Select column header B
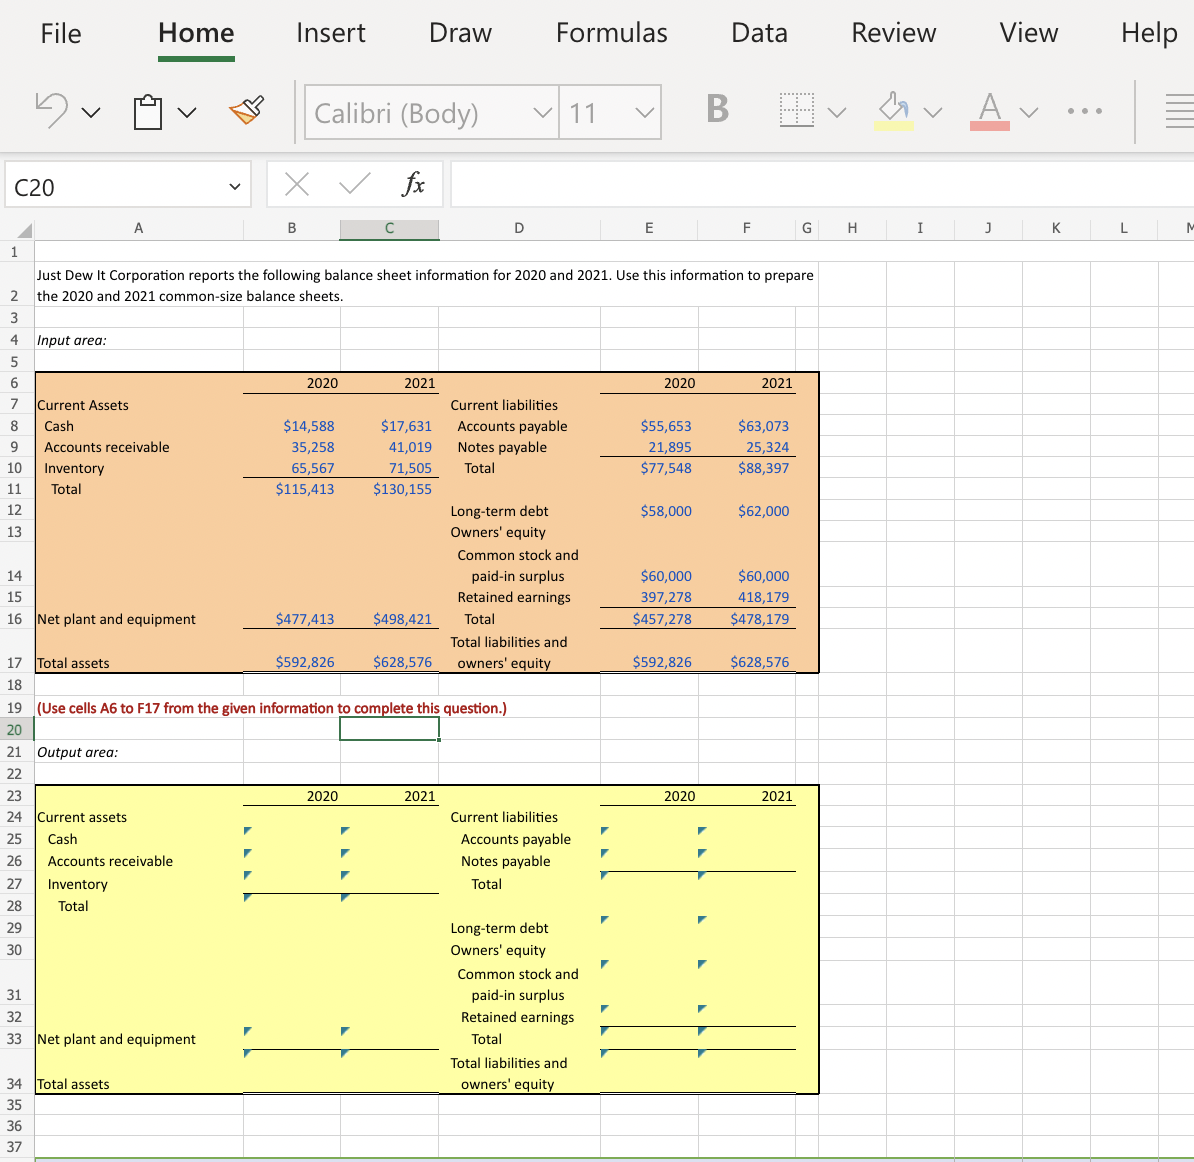The image size is (1194, 1162). pyautogui.click(x=291, y=228)
